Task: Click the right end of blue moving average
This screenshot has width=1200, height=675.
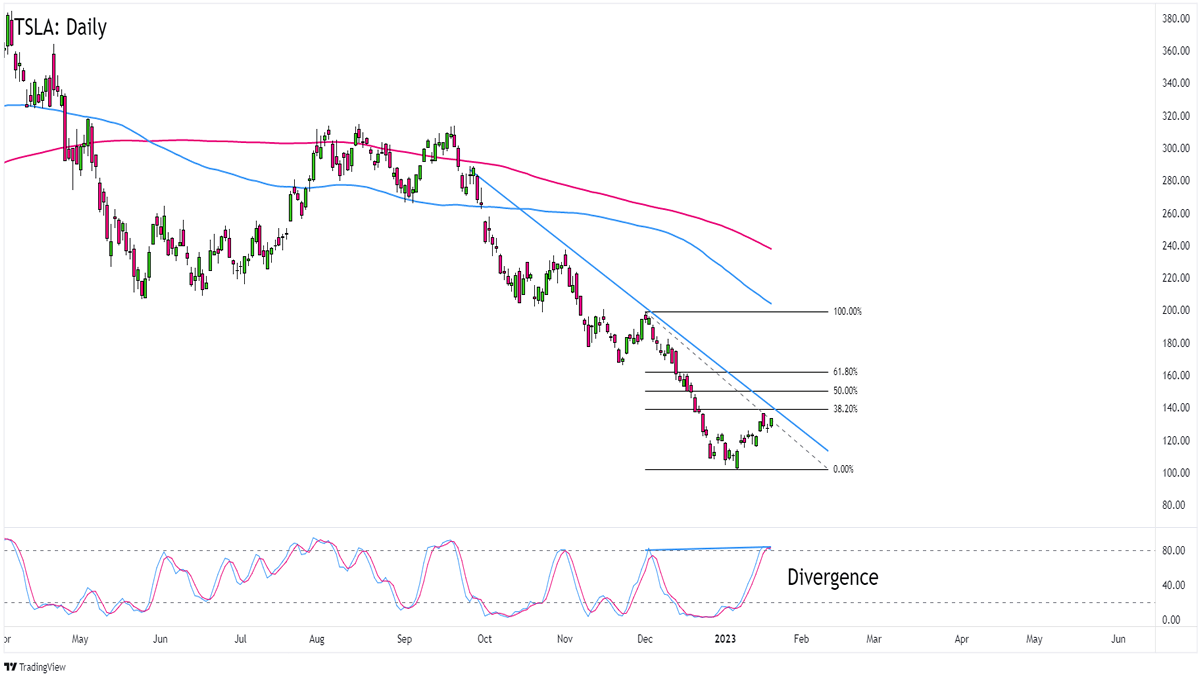Action: pyautogui.click(x=771, y=303)
